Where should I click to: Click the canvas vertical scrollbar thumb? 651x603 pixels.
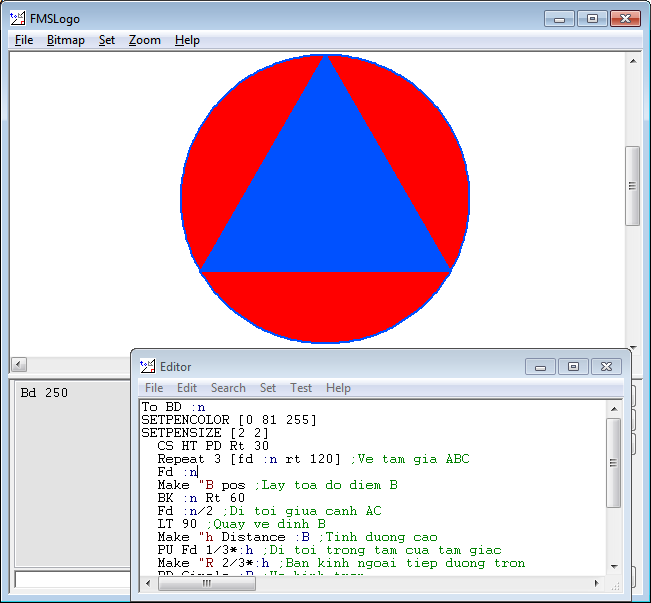pos(632,186)
